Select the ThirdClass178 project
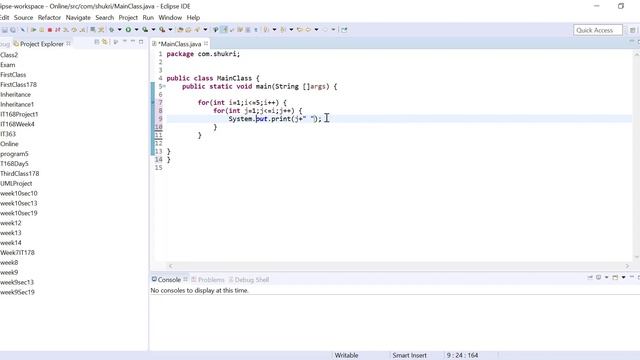The image size is (640, 360). coord(20,173)
